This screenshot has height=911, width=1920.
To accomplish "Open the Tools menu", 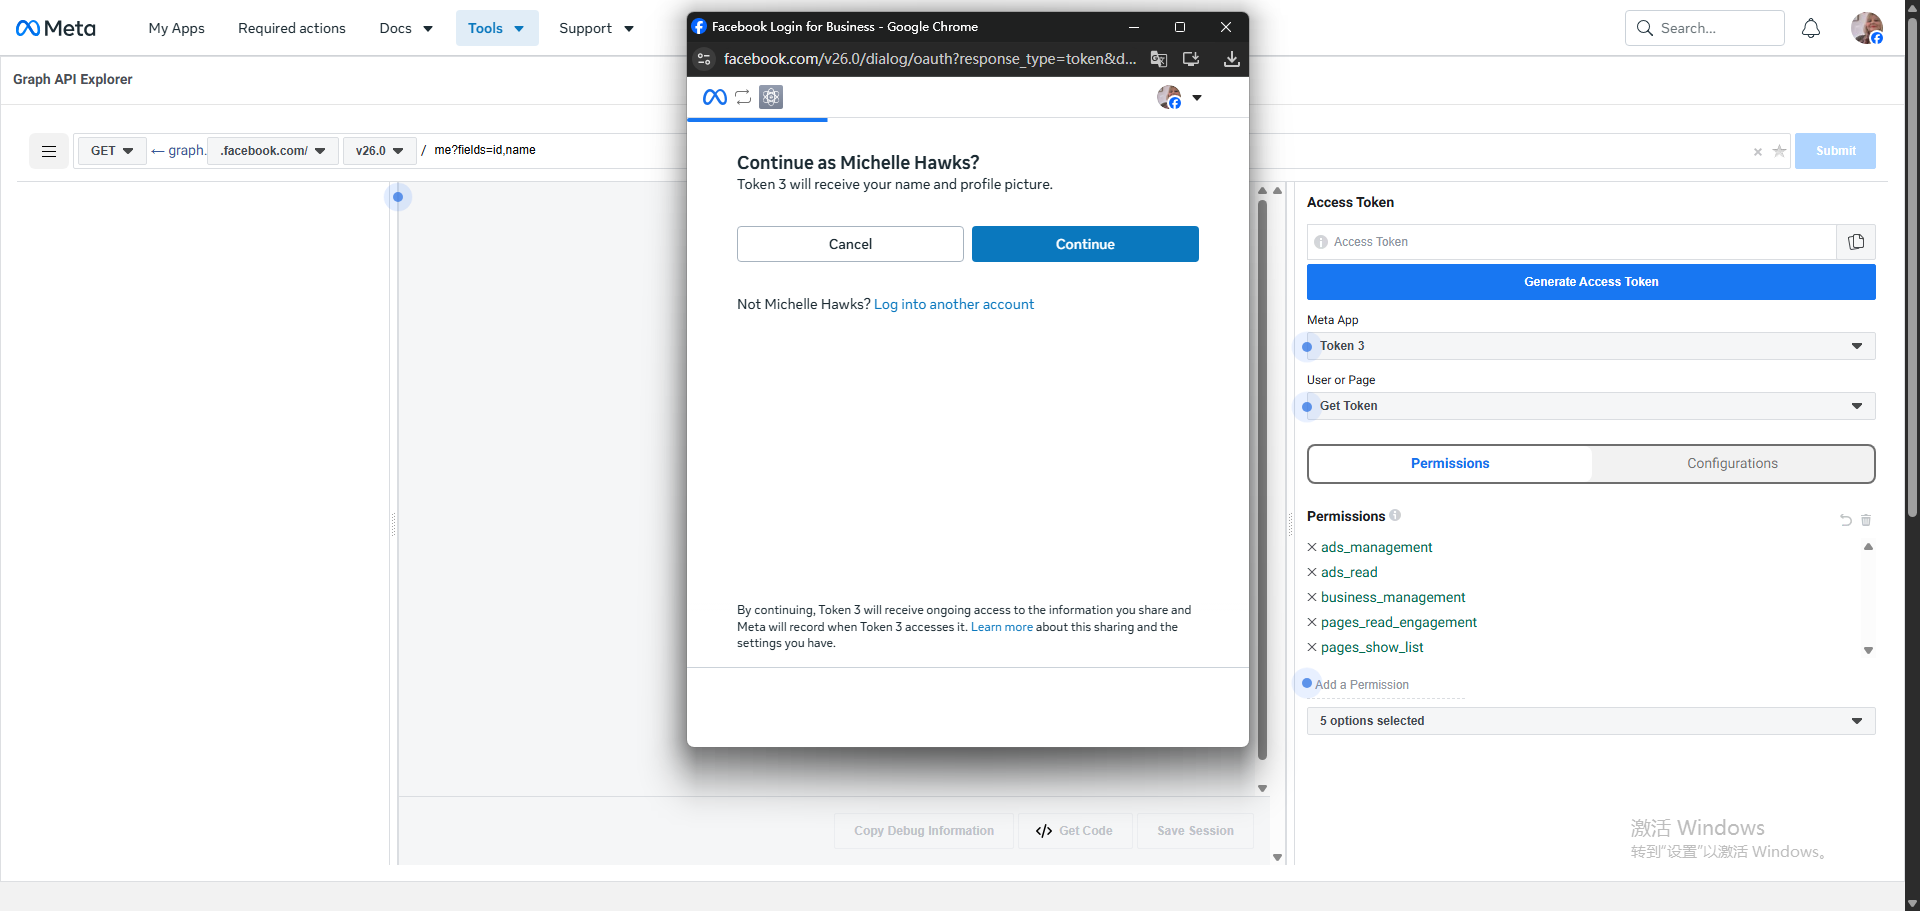I will [x=496, y=28].
